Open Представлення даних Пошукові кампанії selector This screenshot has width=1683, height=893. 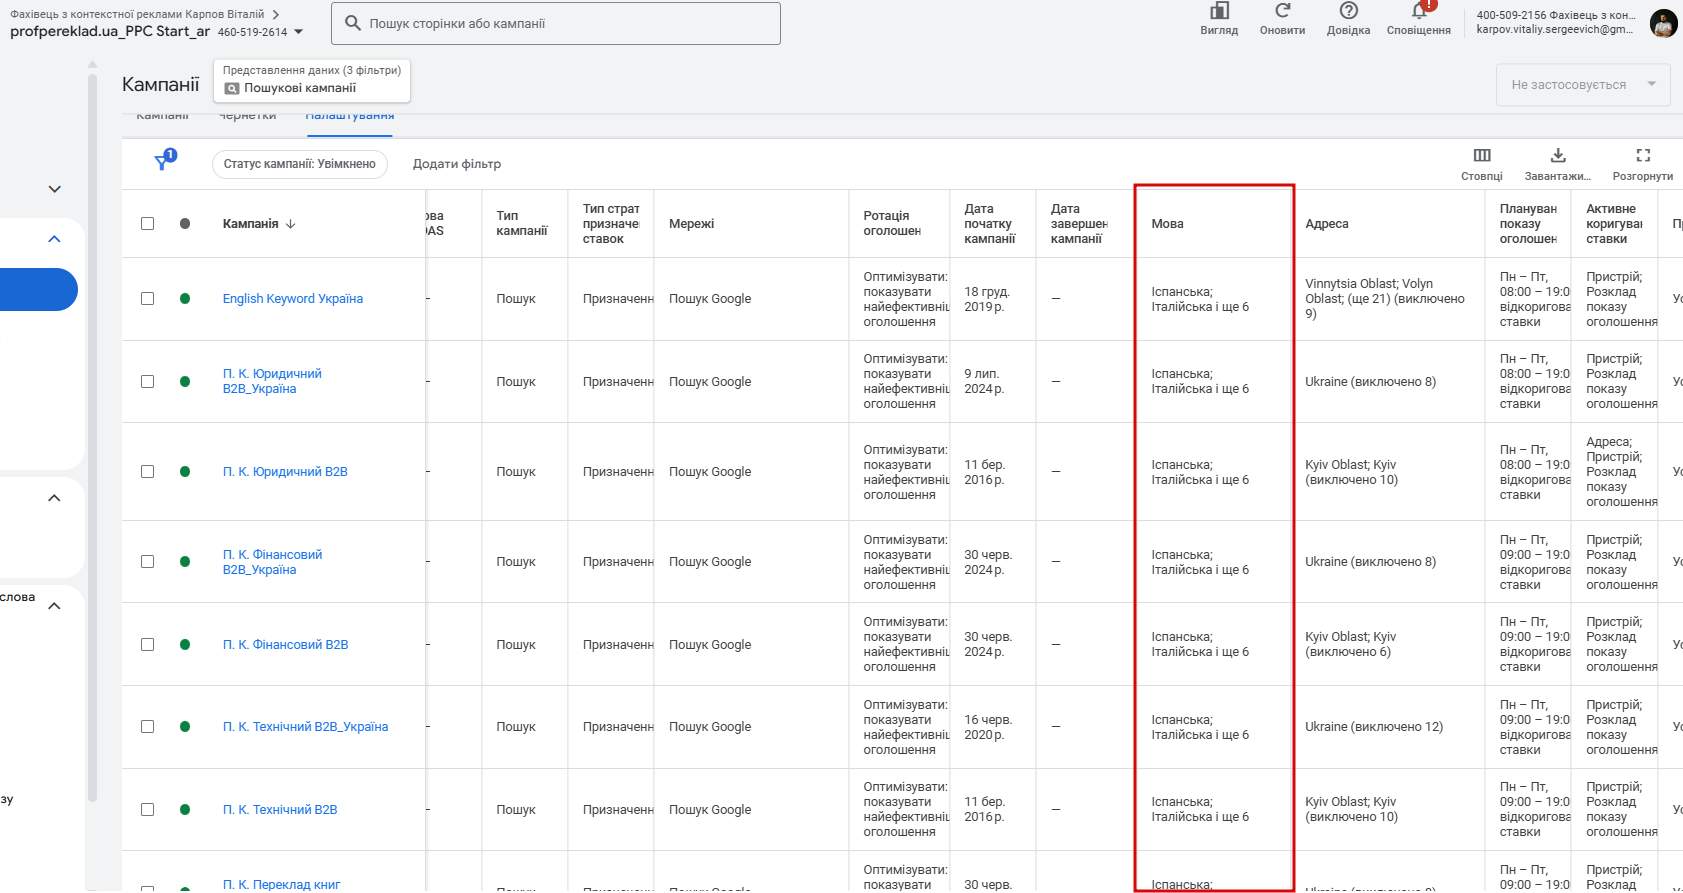click(x=312, y=80)
